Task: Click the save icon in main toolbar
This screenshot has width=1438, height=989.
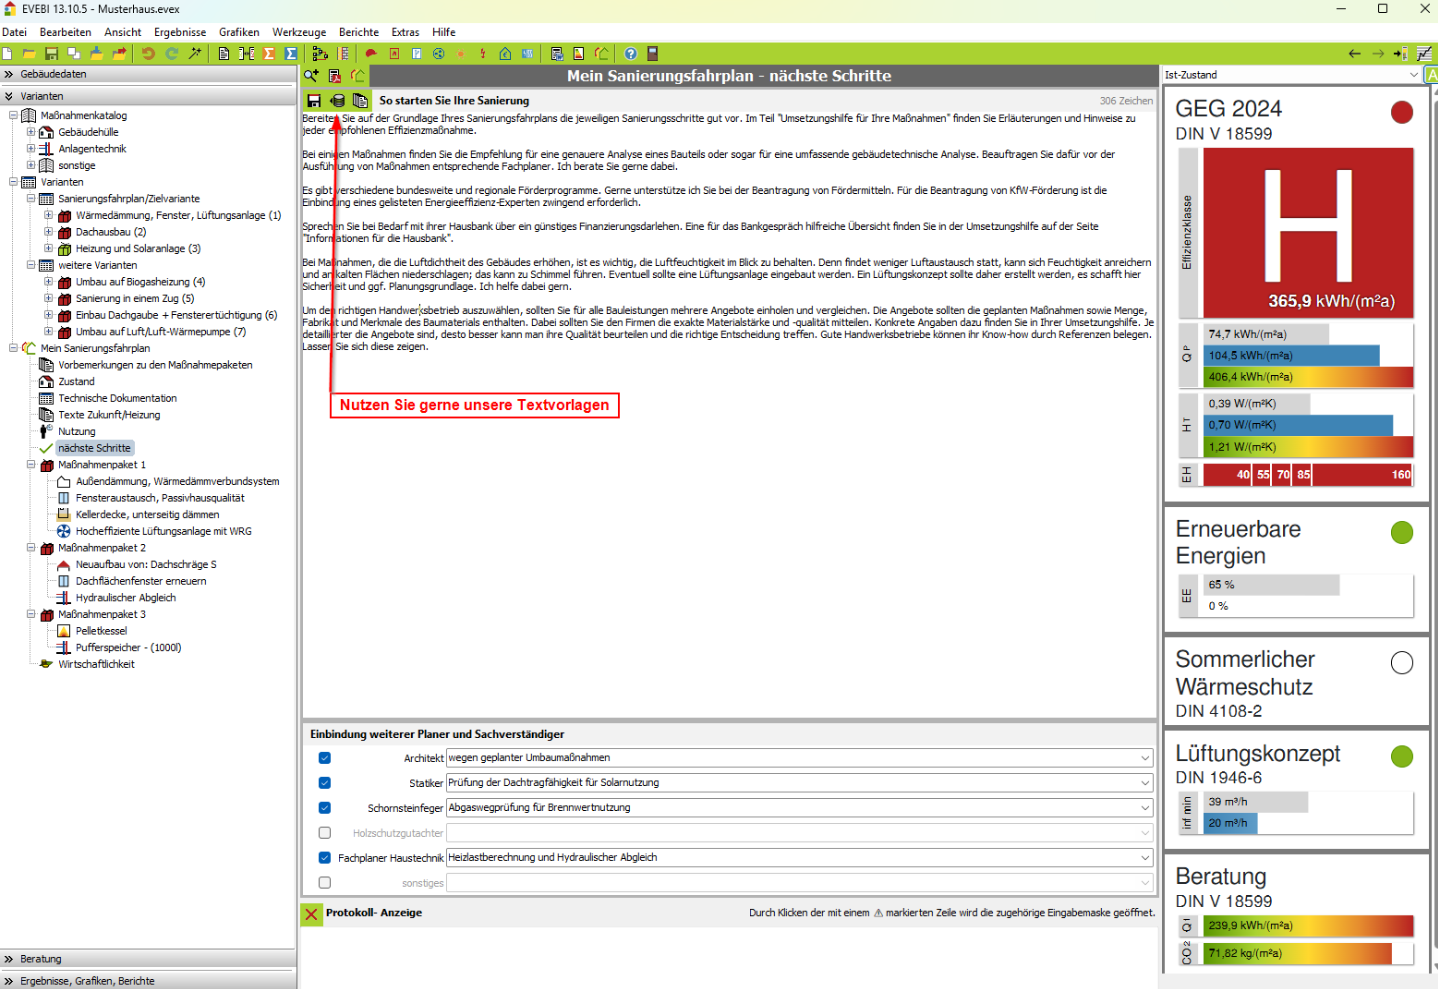Action: click(51, 54)
